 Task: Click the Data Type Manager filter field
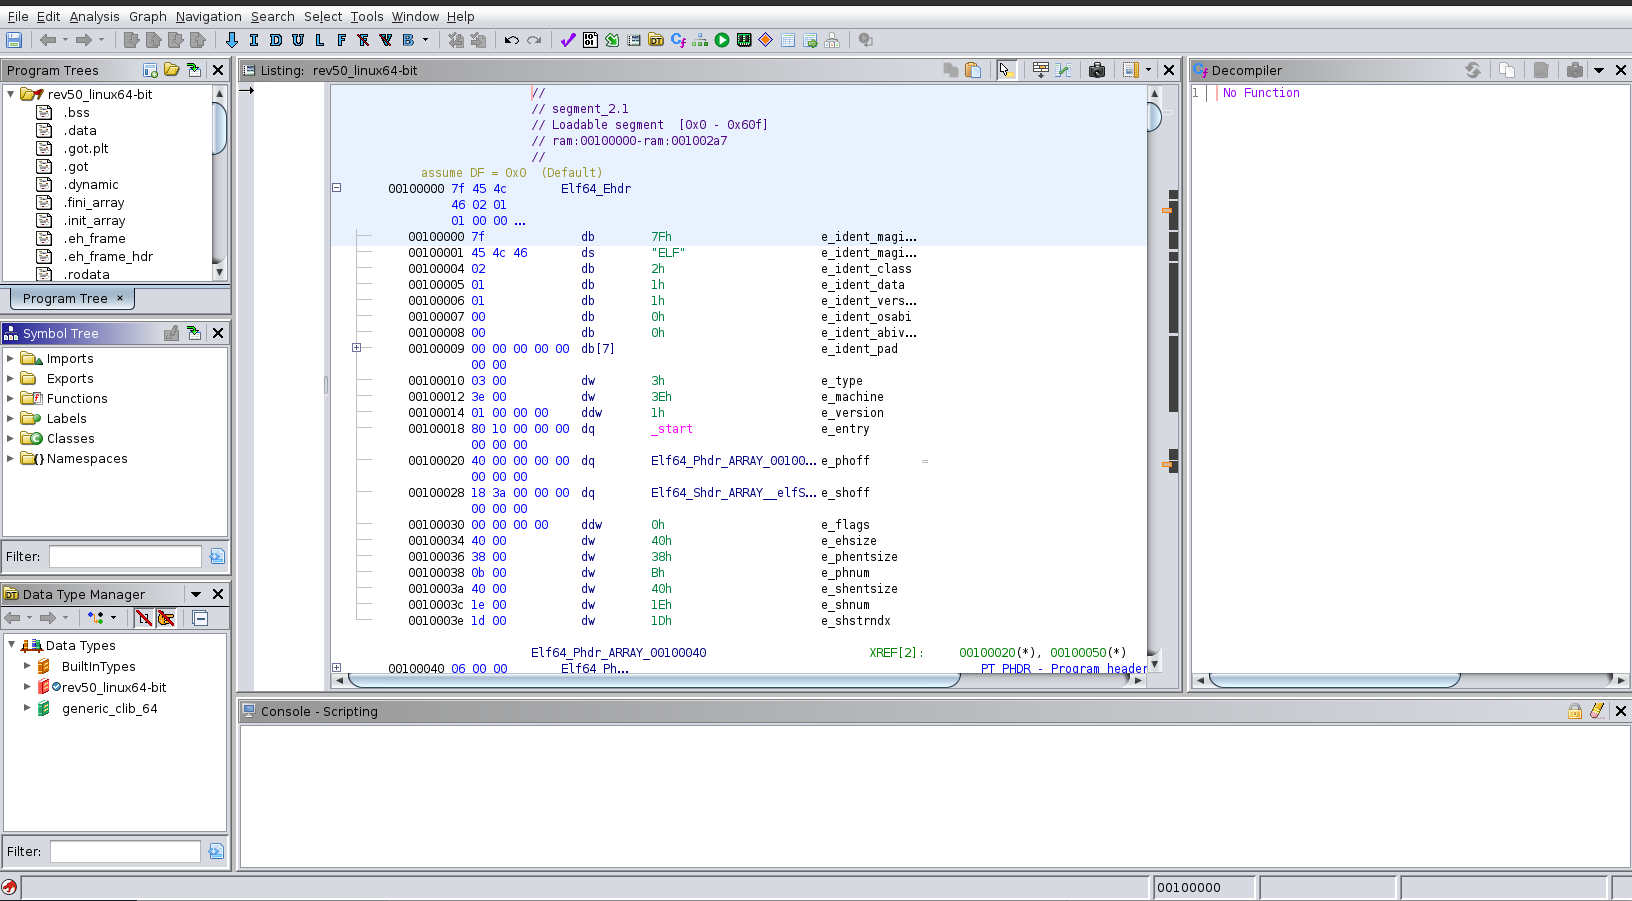(x=125, y=851)
